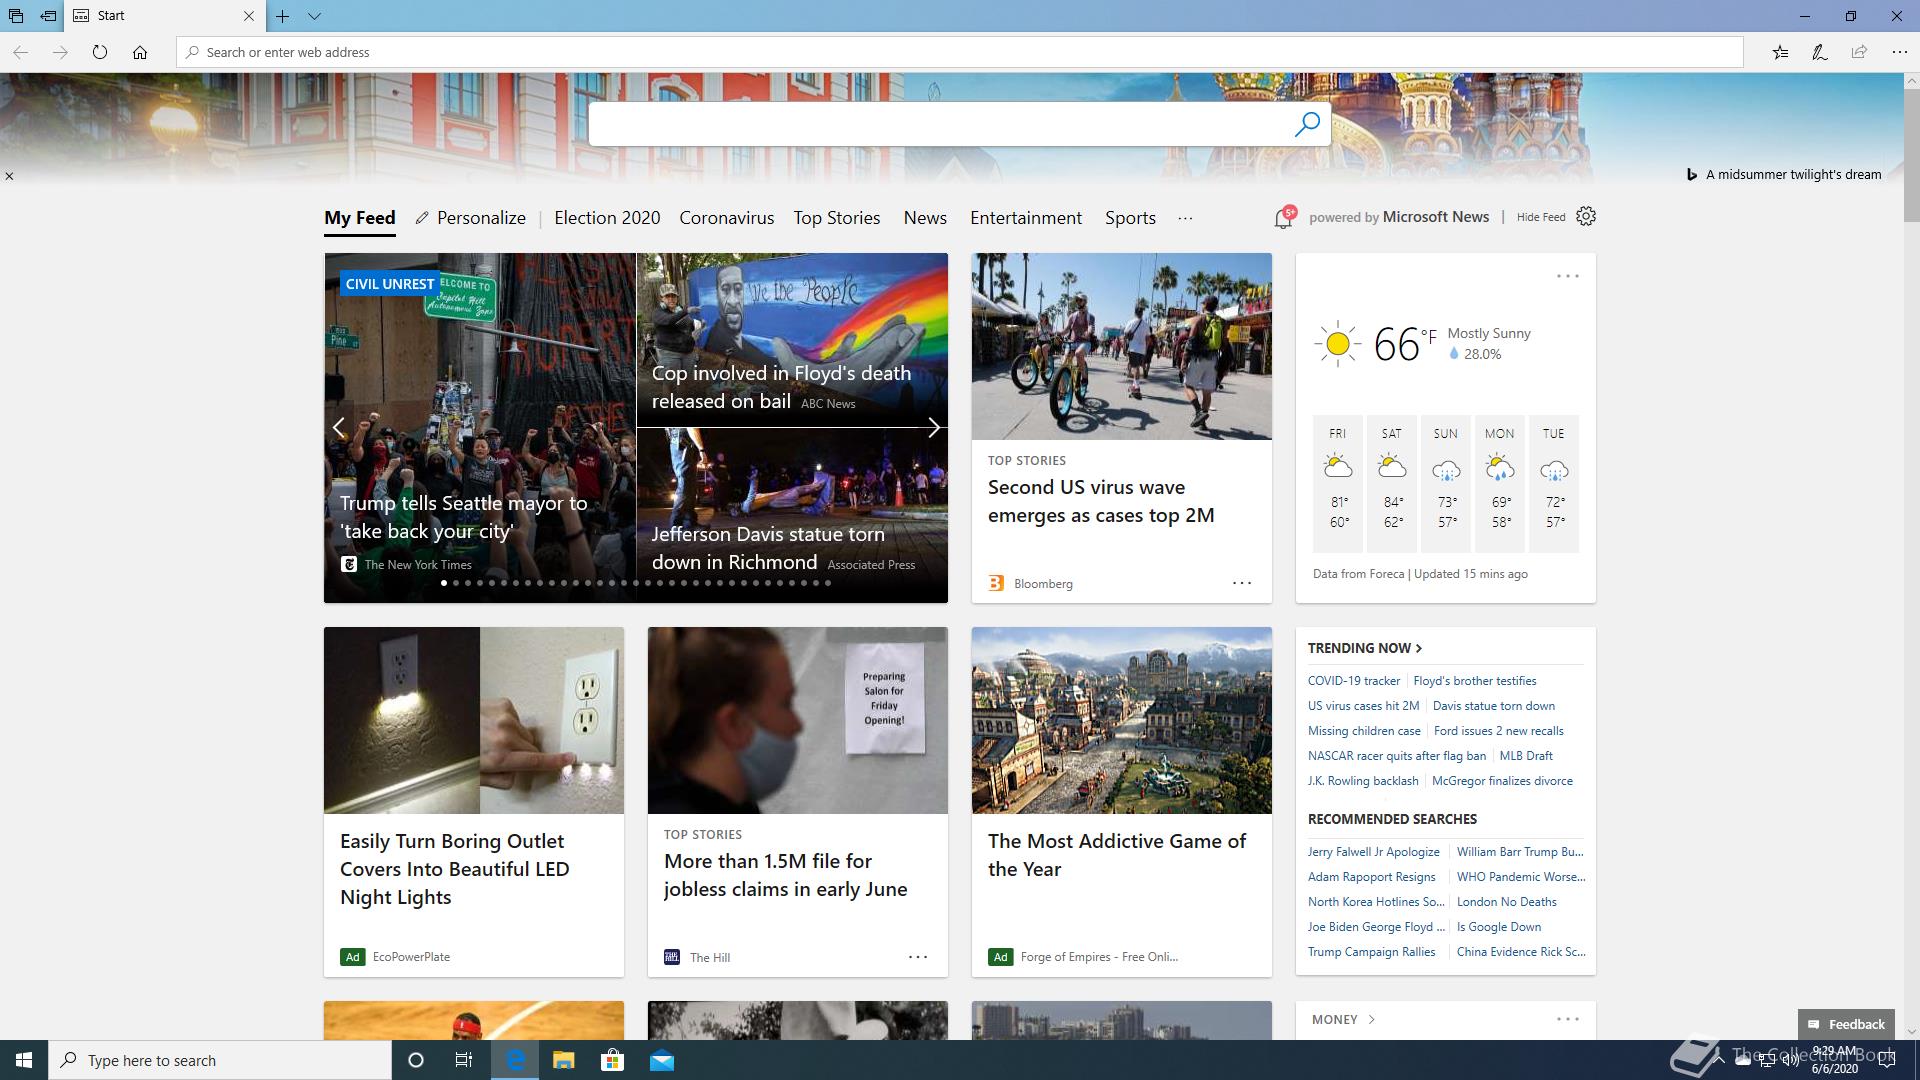Open Jefferson Davis statue story
This screenshot has width=1920, height=1080.
pos(792,515)
